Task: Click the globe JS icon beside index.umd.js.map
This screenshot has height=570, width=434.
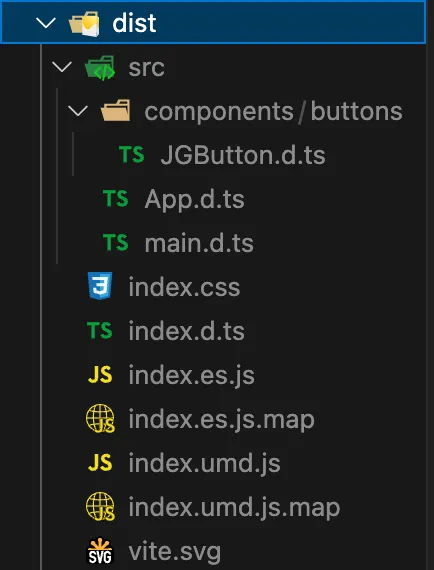Action: click(x=100, y=506)
